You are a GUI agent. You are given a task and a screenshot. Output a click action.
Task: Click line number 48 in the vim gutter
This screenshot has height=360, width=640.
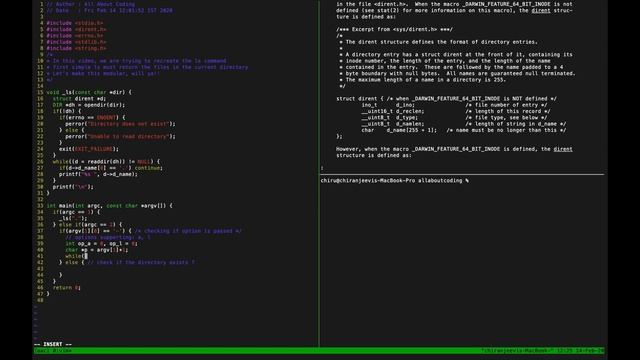coord(40,300)
